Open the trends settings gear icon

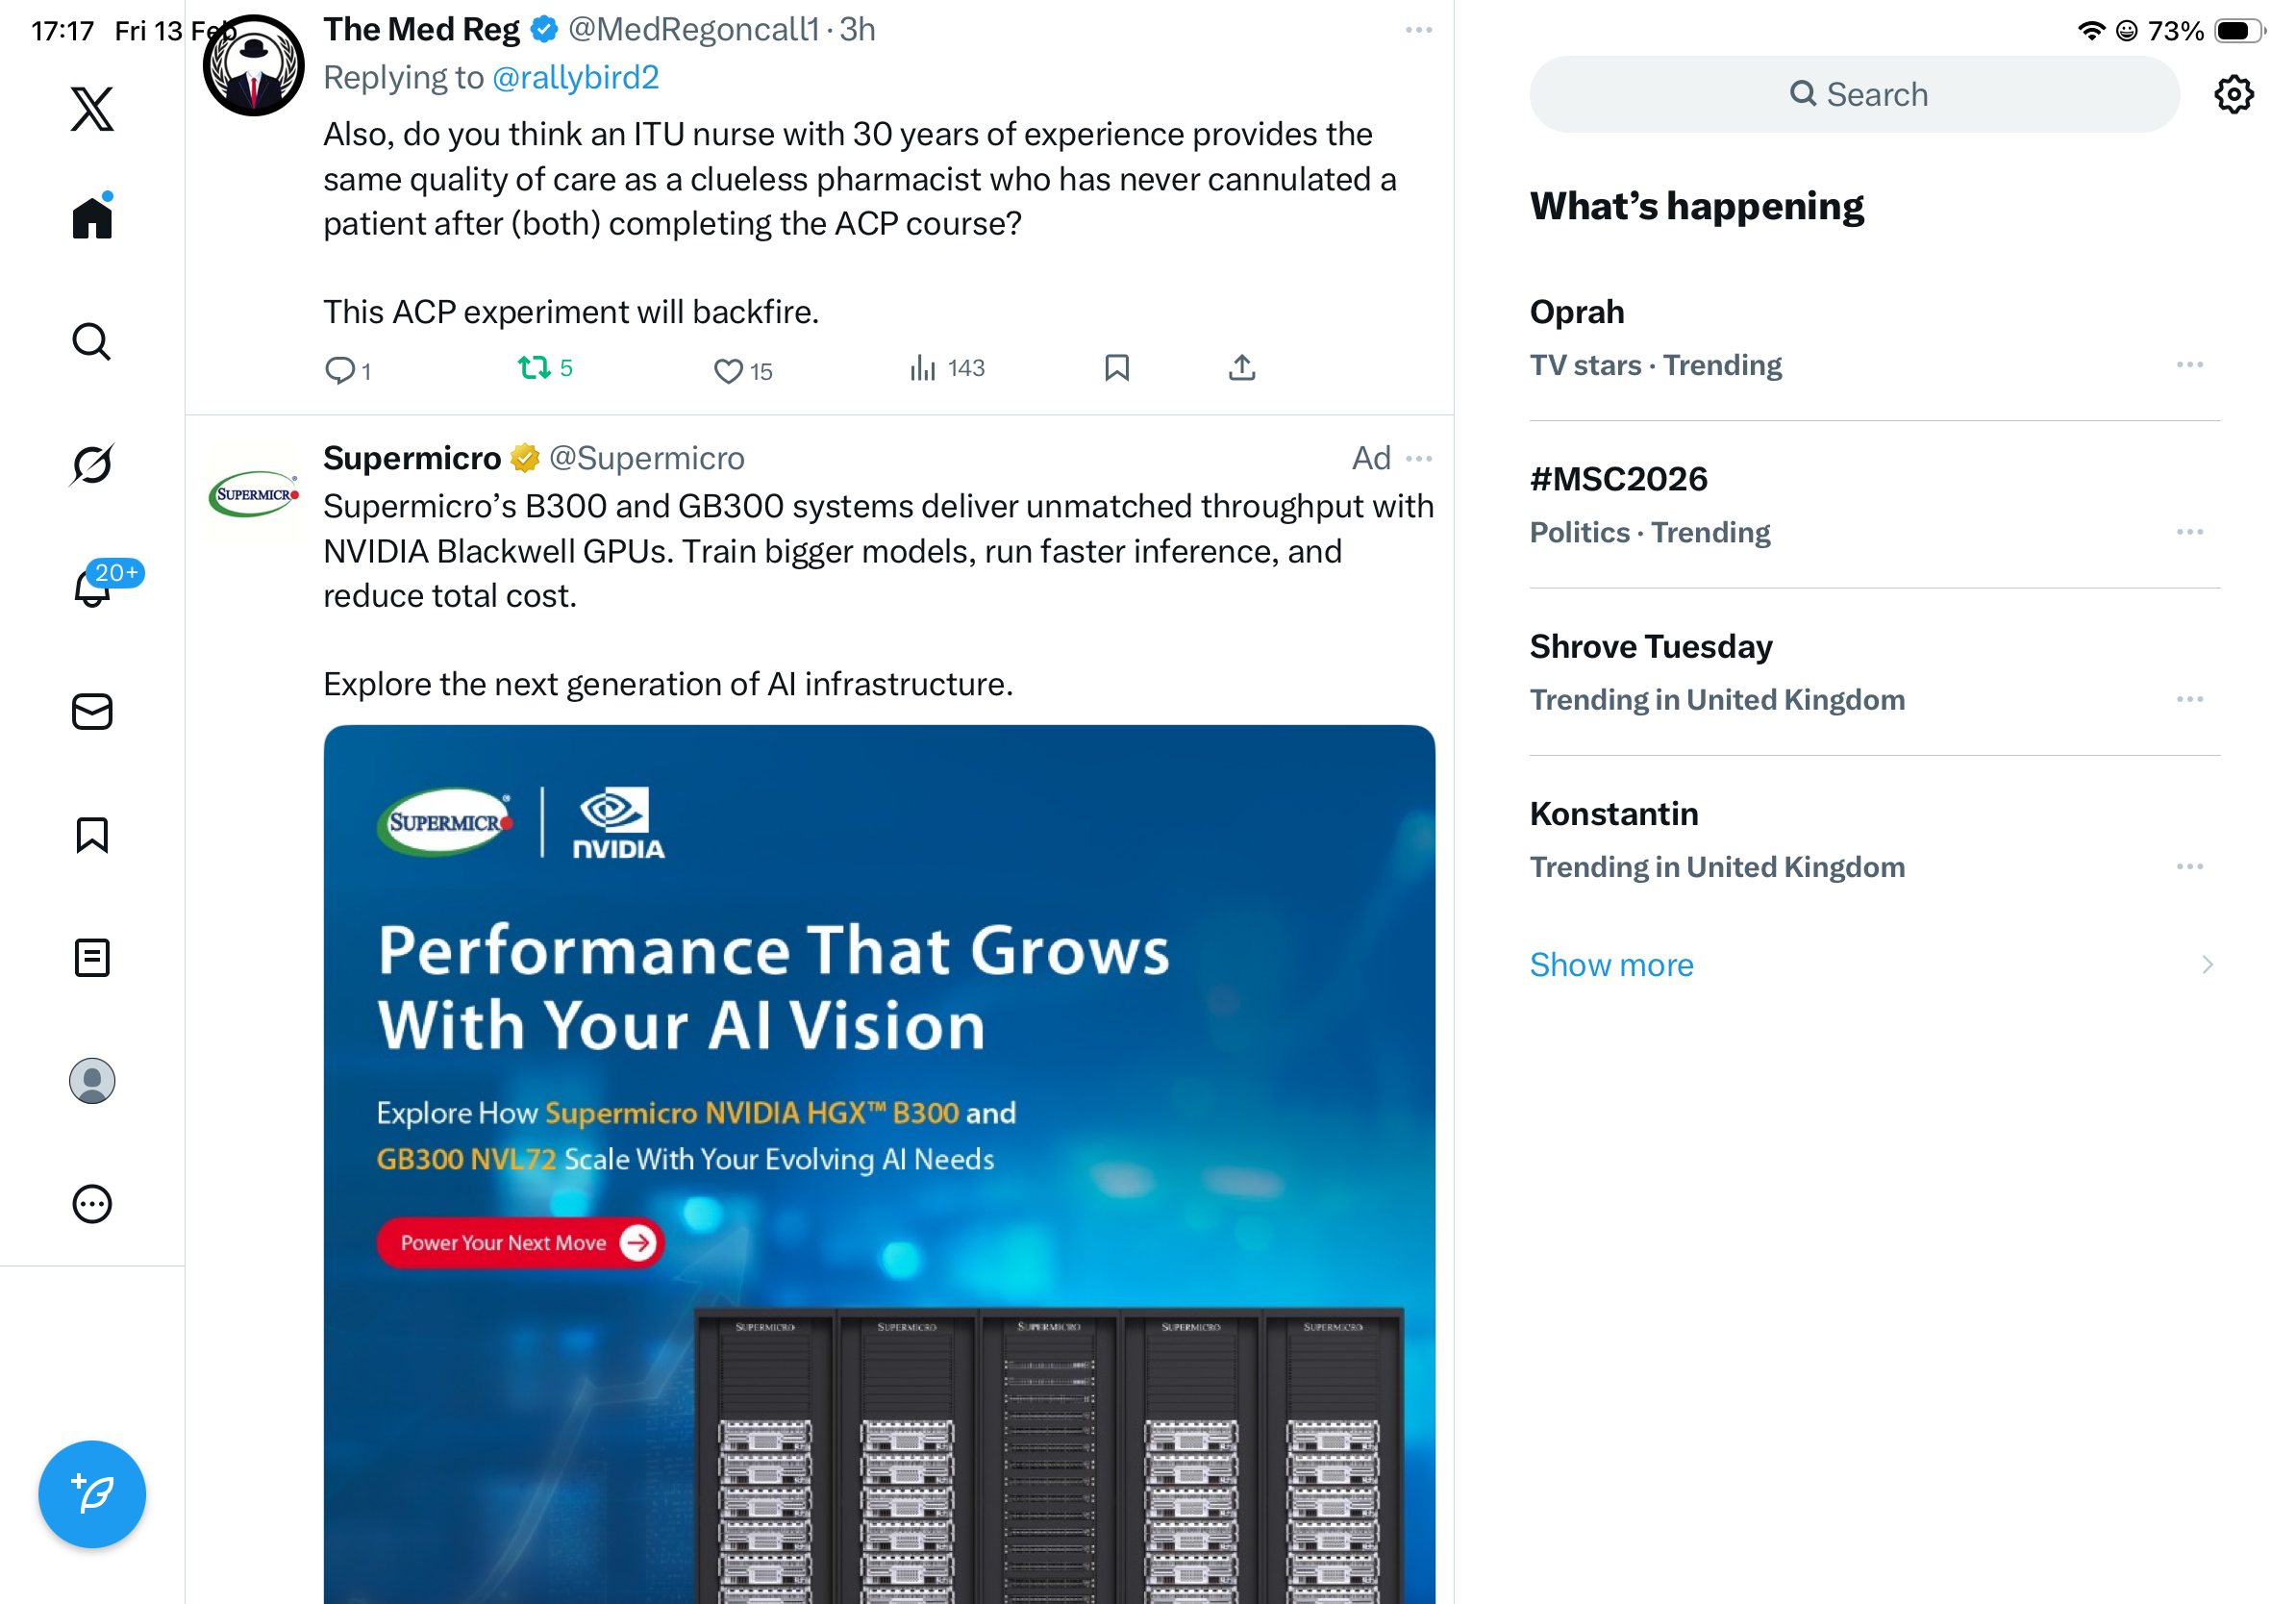tap(2233, 95)
